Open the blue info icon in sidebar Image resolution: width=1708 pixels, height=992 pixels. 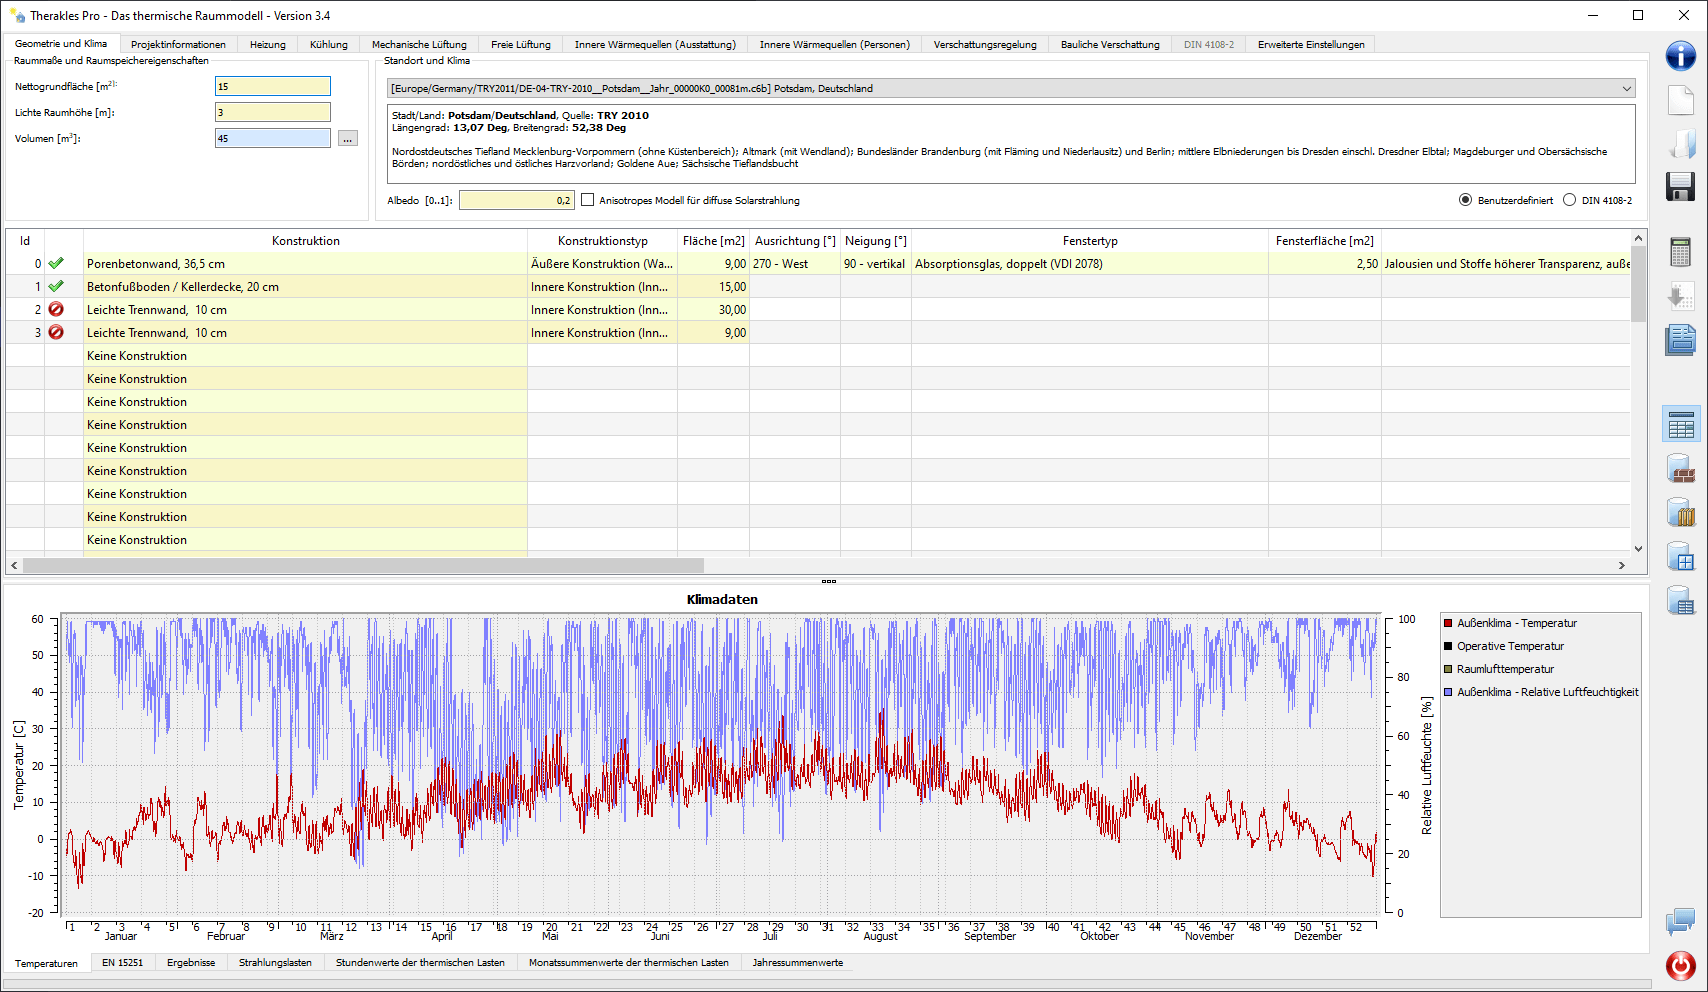point(1680,56)
